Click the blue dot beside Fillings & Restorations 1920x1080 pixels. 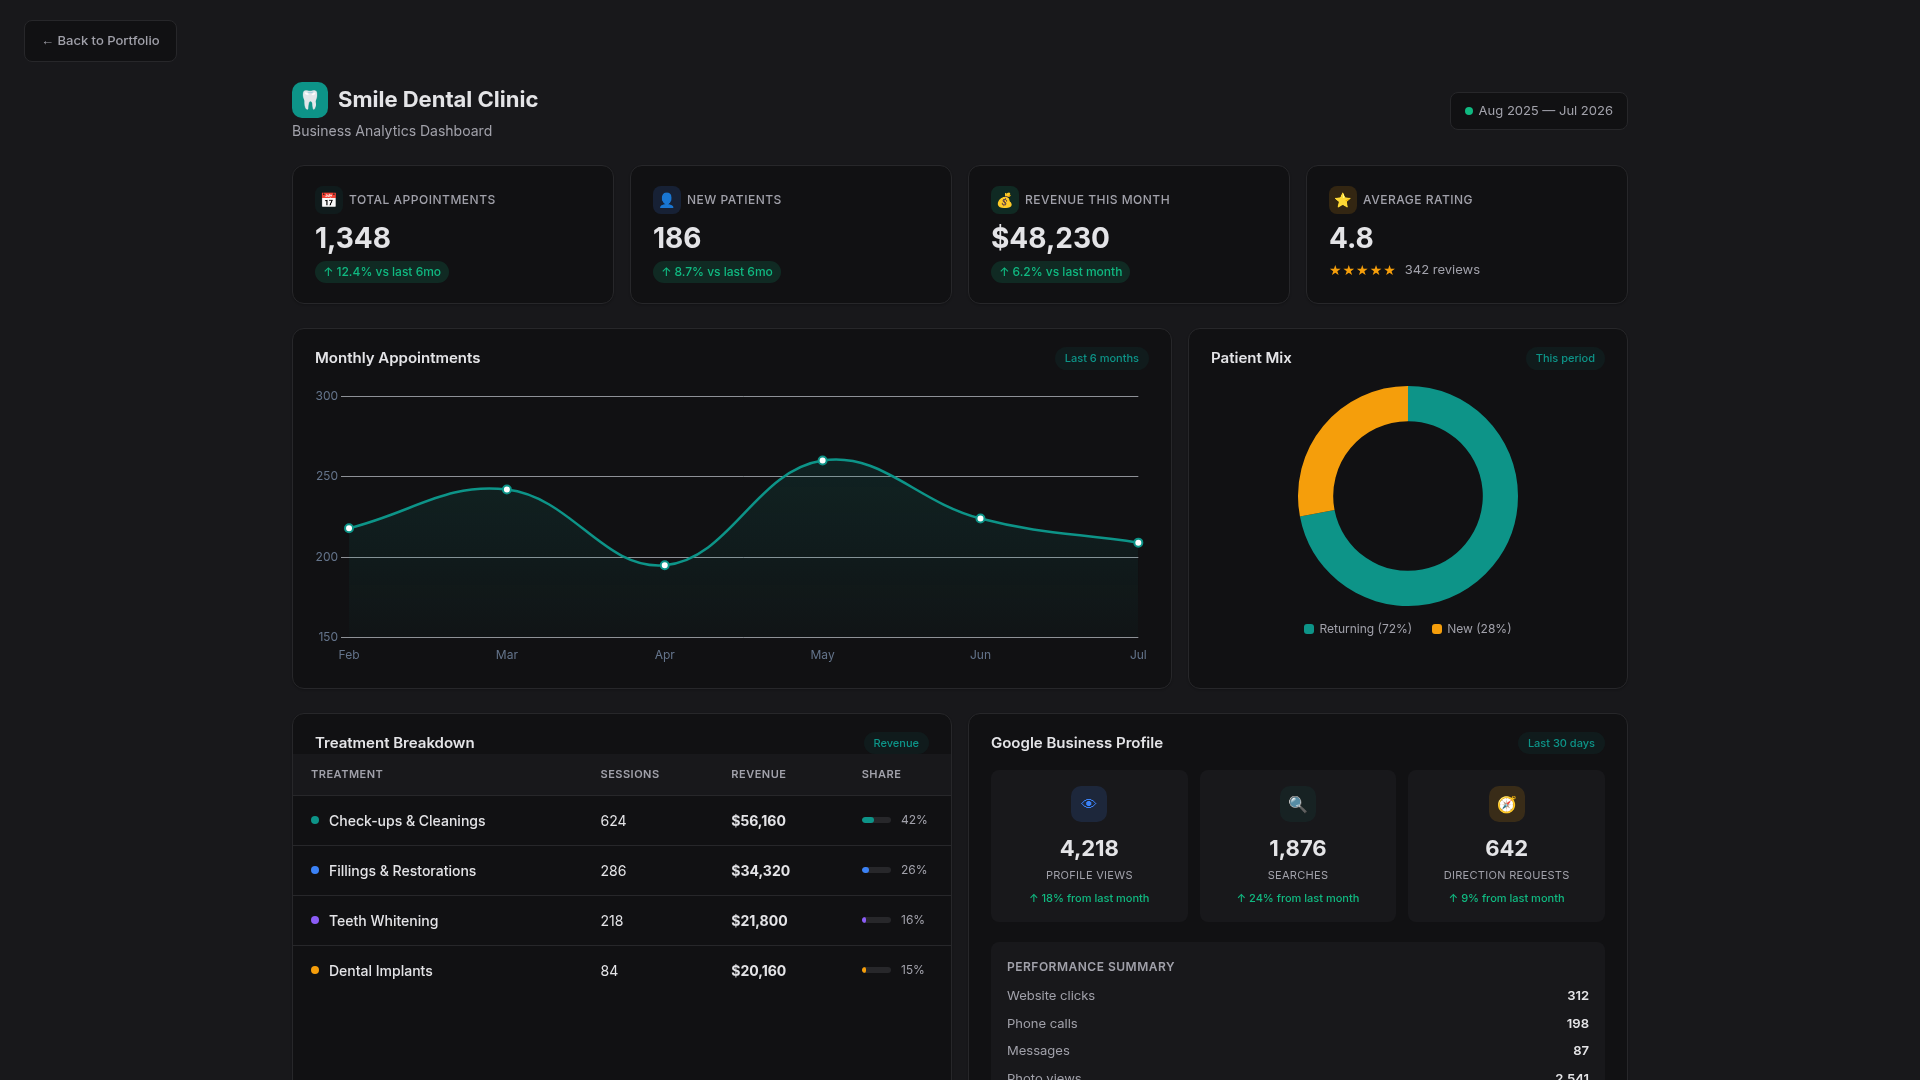315,870
